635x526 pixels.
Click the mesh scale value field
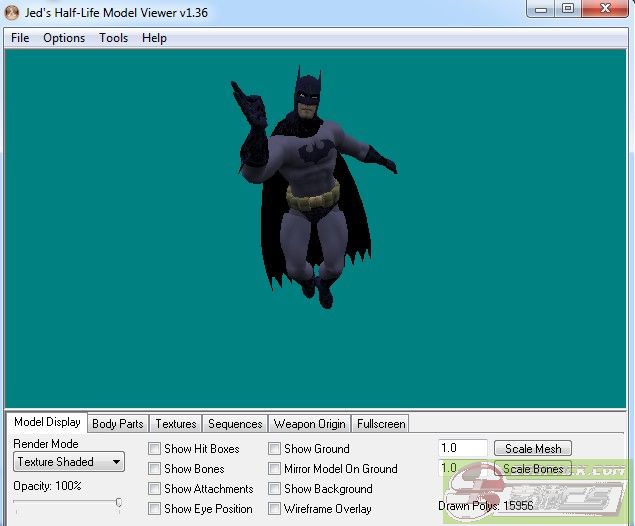point(463,448)
